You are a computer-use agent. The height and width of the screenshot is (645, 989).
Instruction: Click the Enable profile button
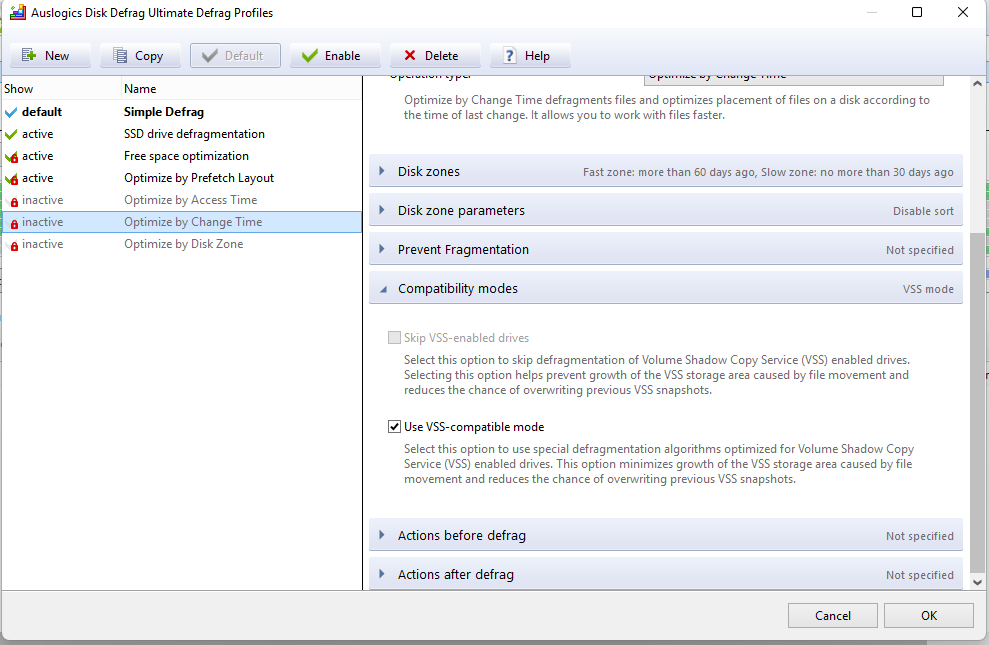(335, 55)
